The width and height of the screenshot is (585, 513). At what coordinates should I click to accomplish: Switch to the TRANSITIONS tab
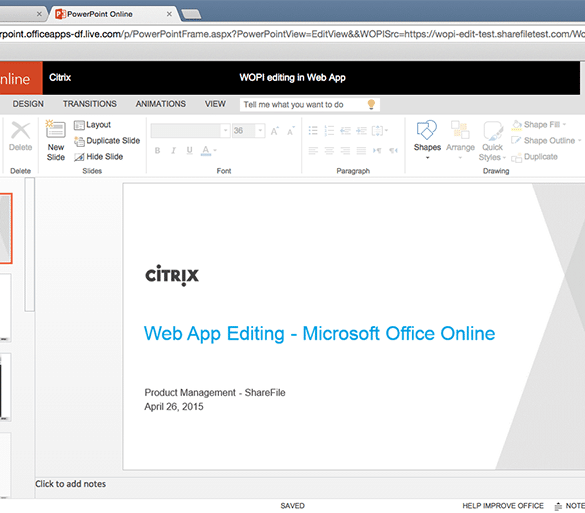(90, 104)
